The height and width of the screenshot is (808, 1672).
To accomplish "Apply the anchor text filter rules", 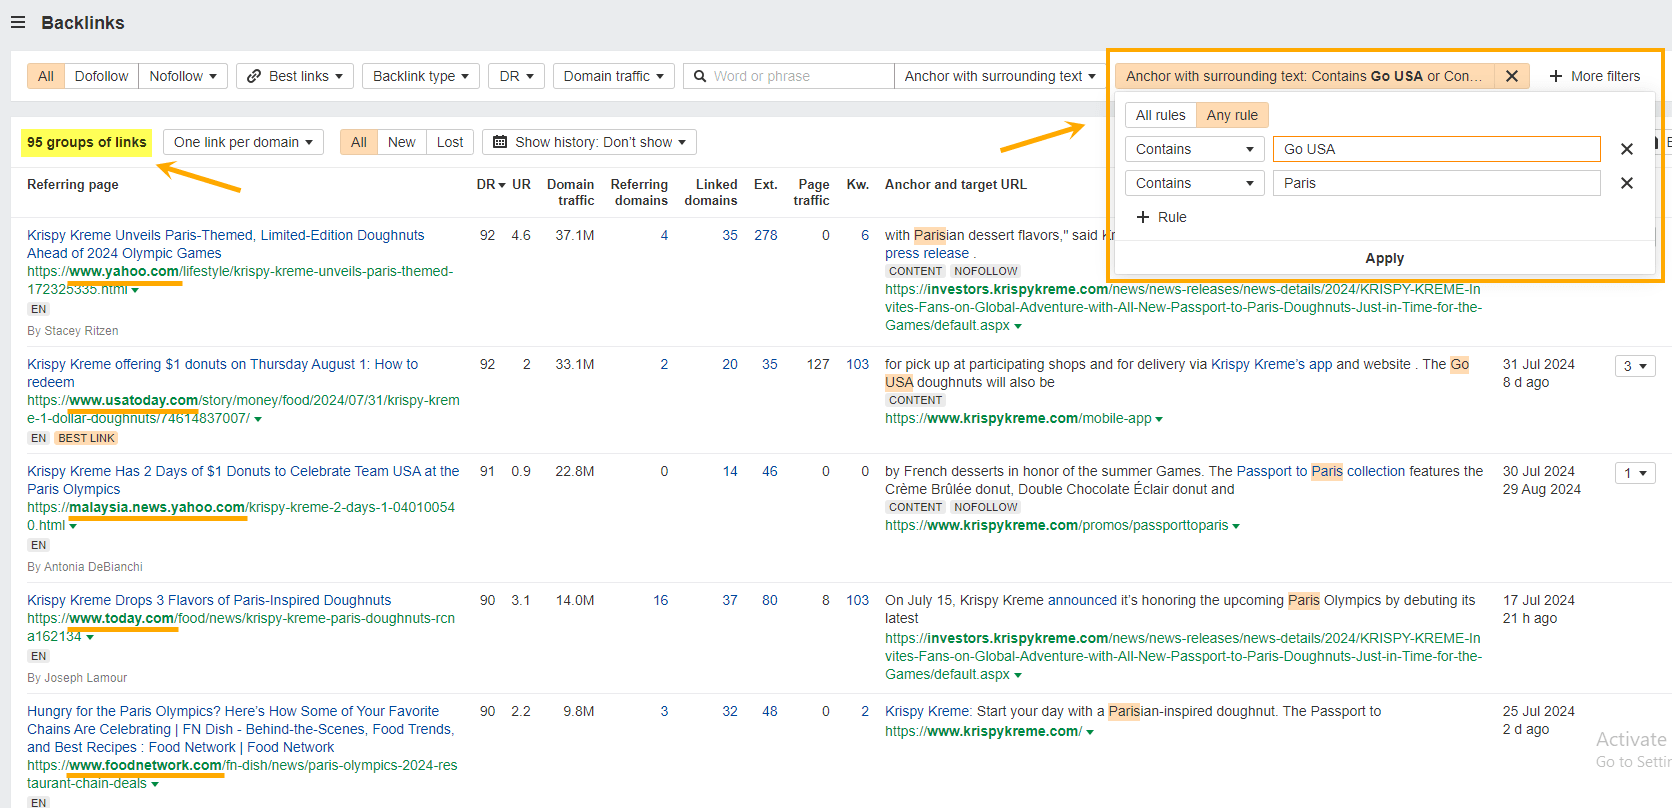I will [x=1384, y=258].
